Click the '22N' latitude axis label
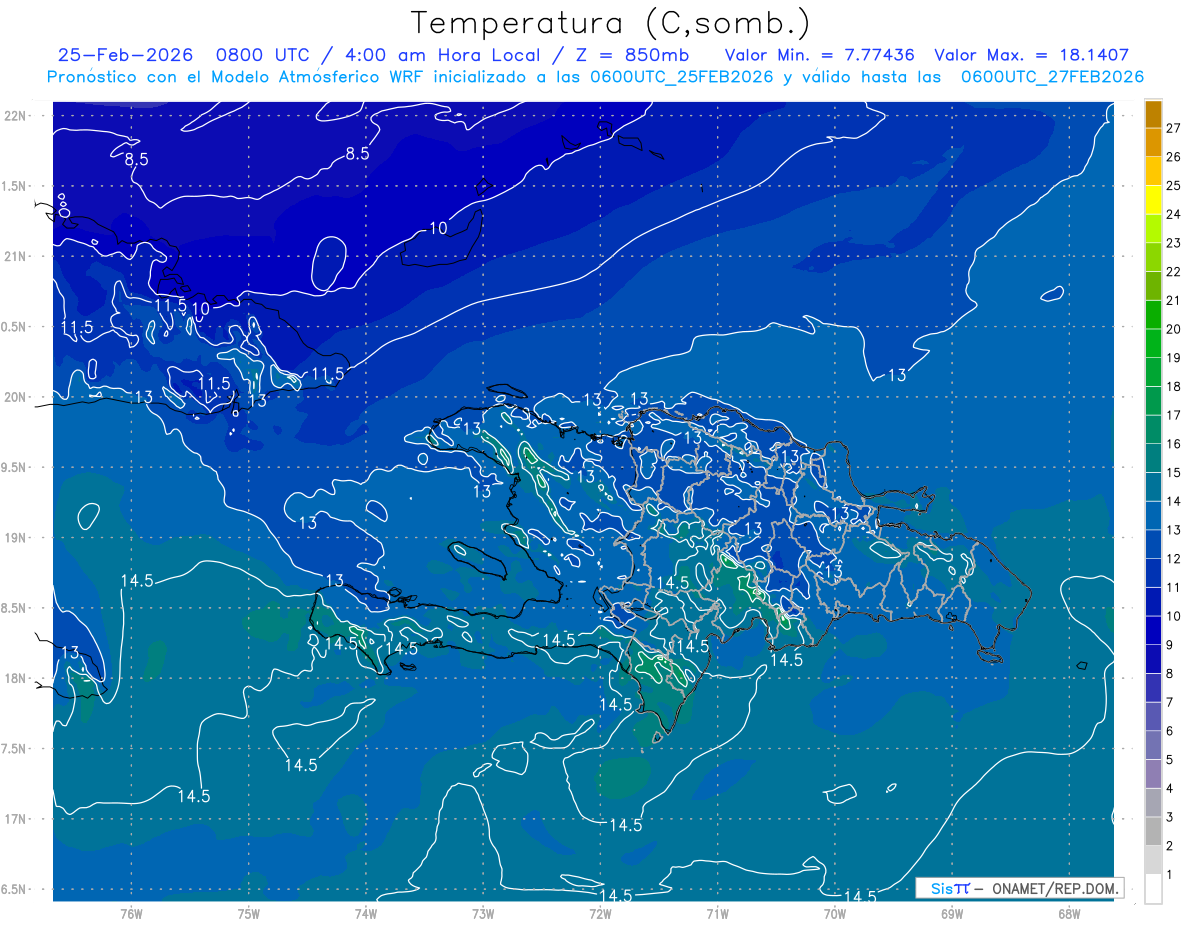Viewport: 1200px width, 927px height. point(16,115)
